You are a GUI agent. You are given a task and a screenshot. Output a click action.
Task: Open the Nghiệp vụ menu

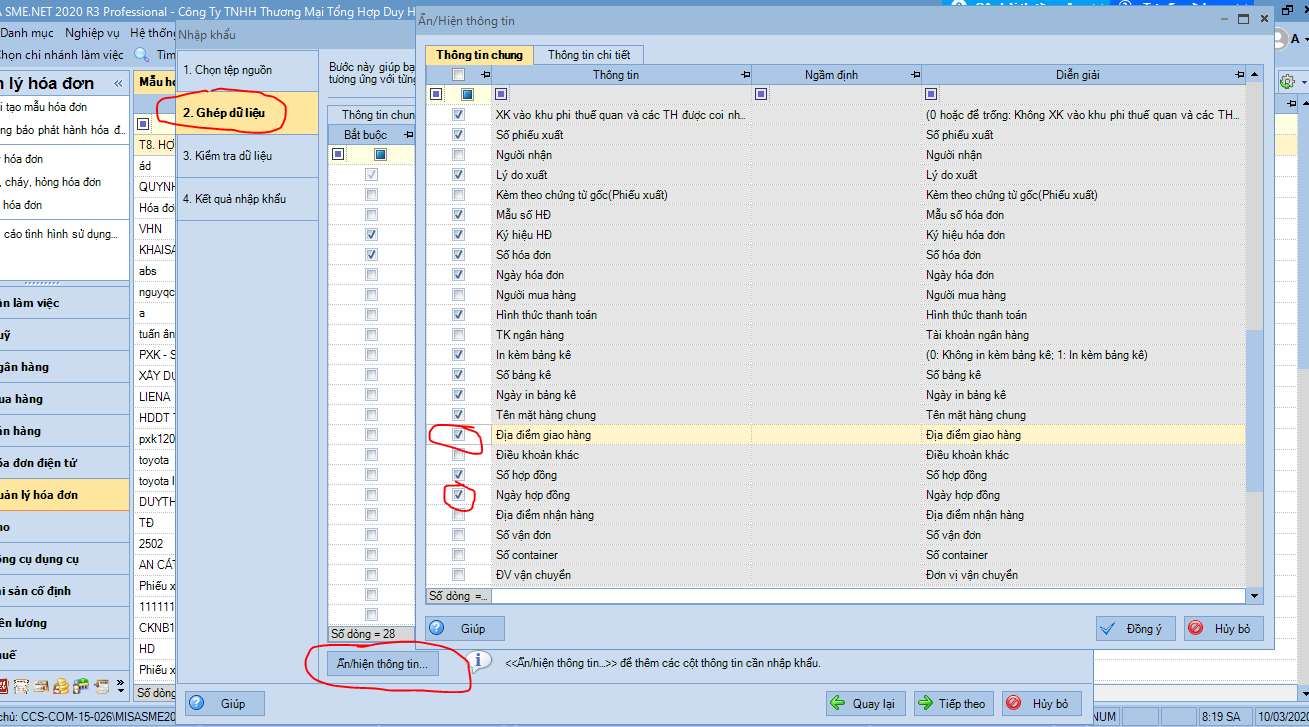click(93, 33)
